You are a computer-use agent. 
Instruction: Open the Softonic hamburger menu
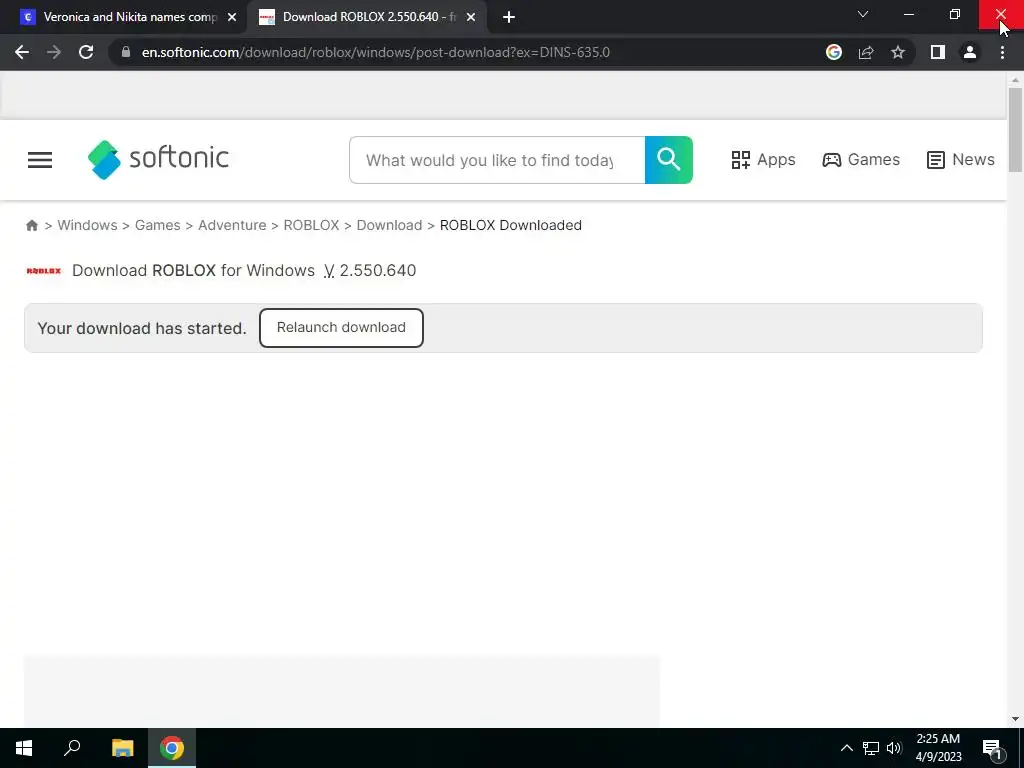(40, 160)
